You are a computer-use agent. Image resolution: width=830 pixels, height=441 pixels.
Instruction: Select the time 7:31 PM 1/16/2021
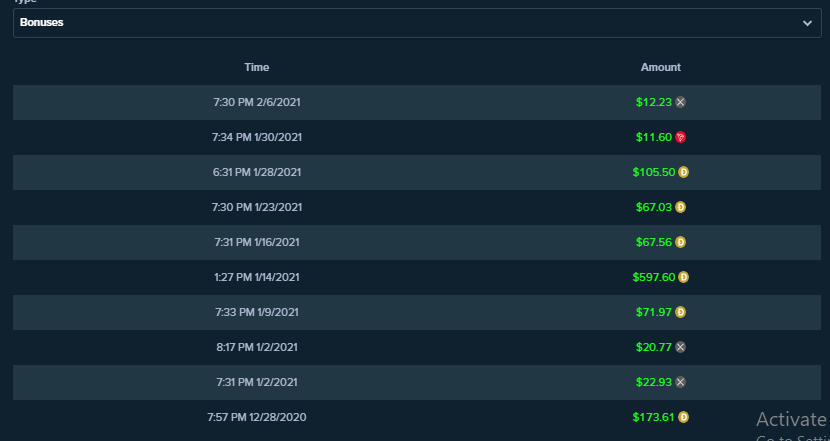tap(257, 242)
